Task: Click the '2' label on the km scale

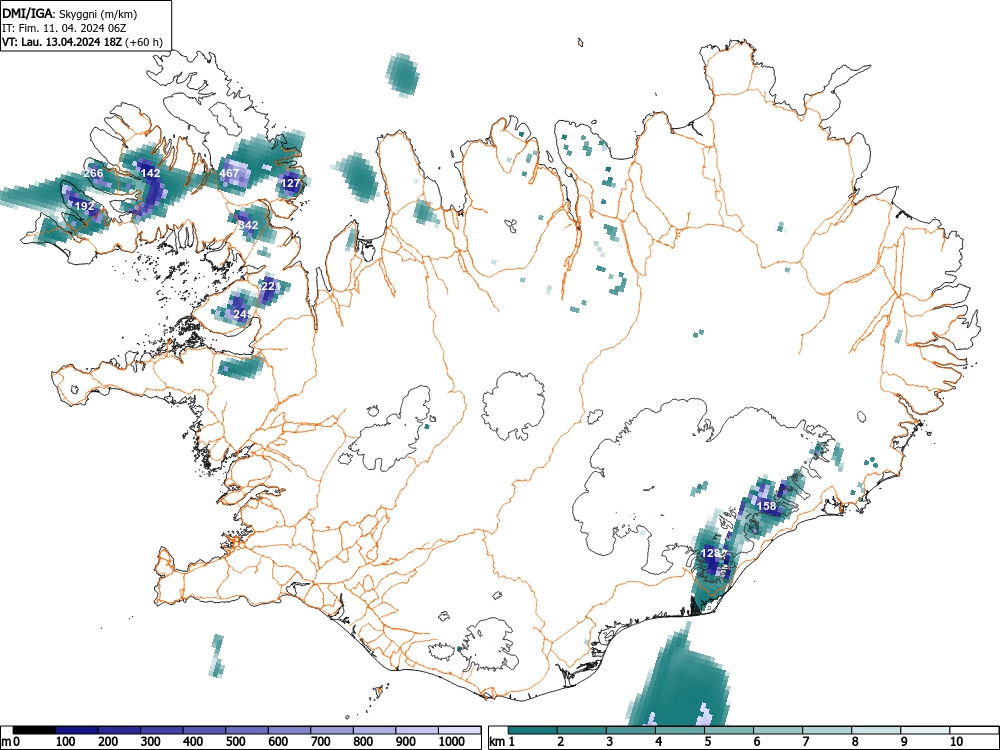Action: click(x=561, y=742)
